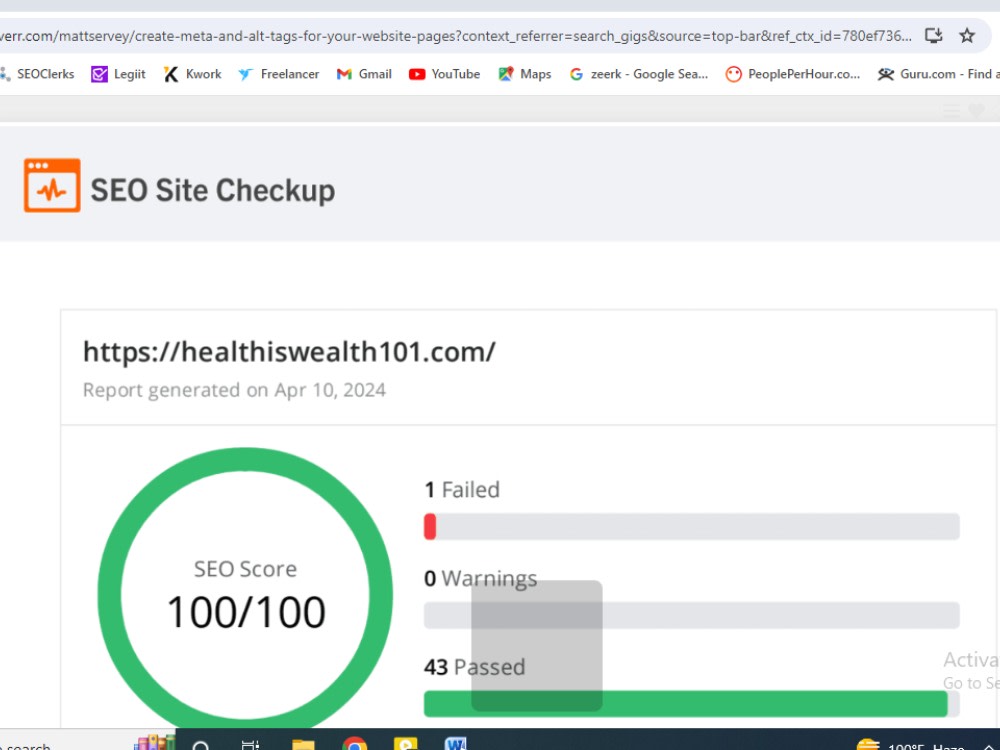Open the Legiit bookmark
Viewport: 1000px width, 750px height.
[x=119, y=74]
